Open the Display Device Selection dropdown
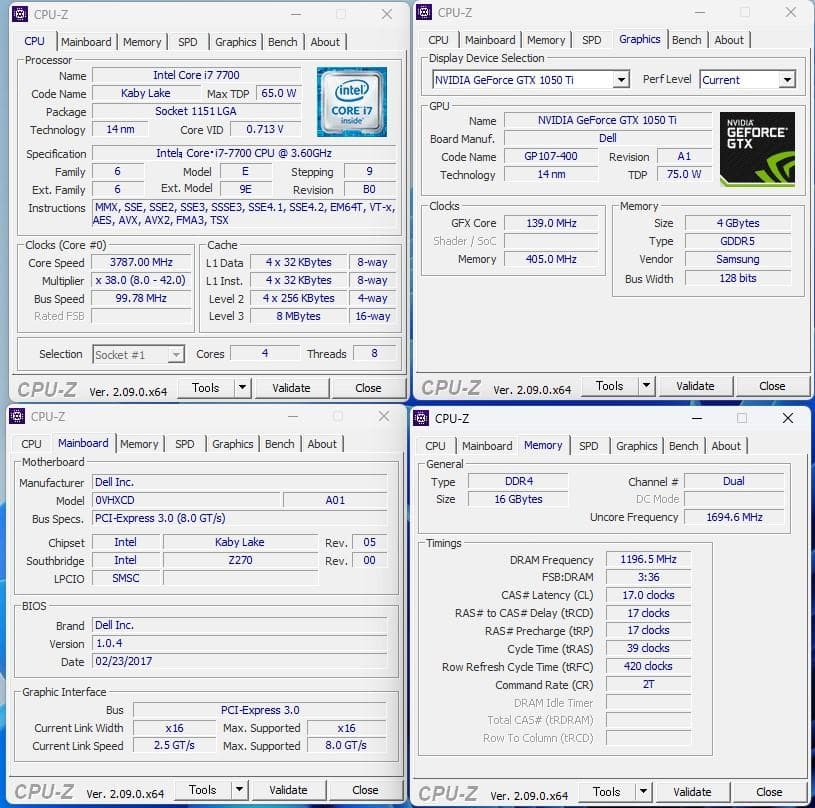Screen dimensions: 815x808 (x=622, y=79)
